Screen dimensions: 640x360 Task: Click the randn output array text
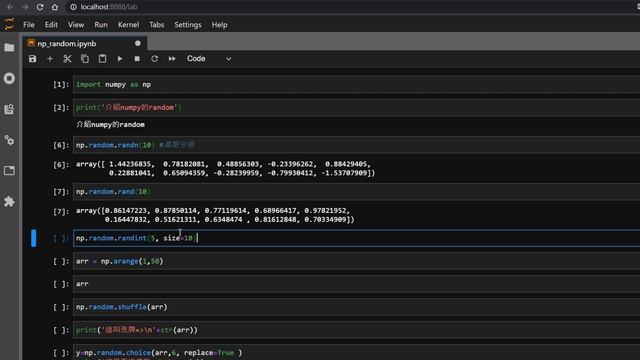pos(225,169)
